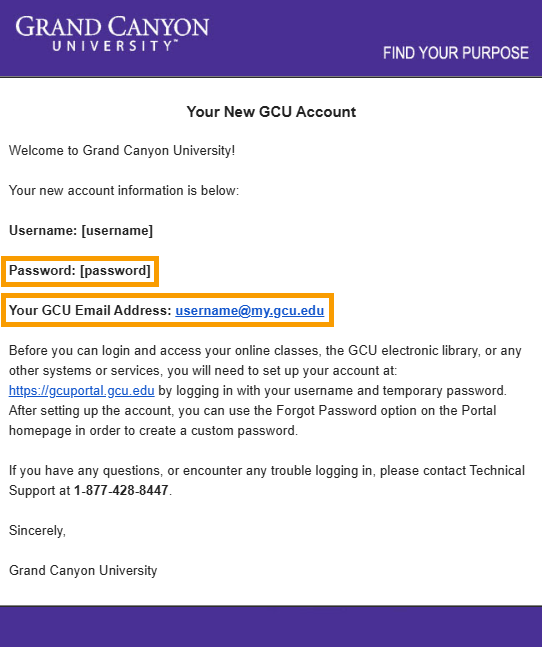Click the Your new account information line

click(x=124, y=191)
